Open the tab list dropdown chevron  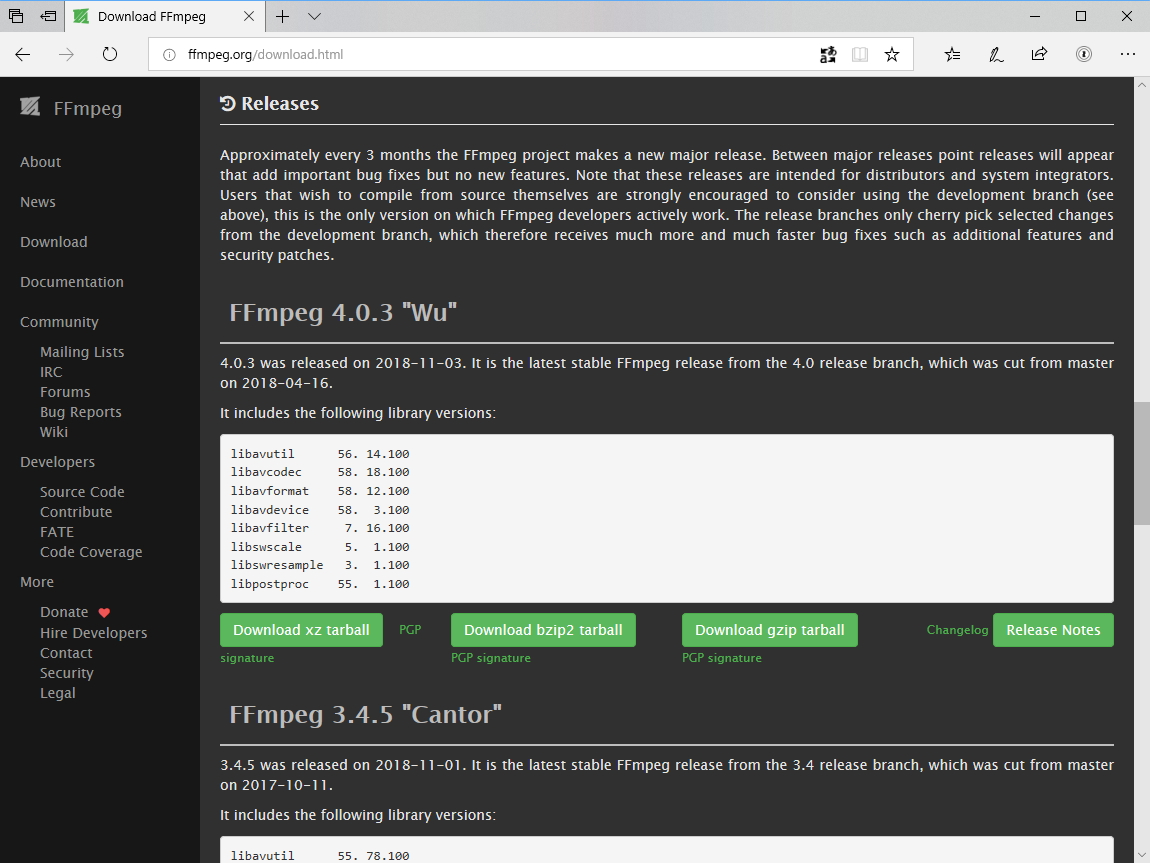pos(315,16)
